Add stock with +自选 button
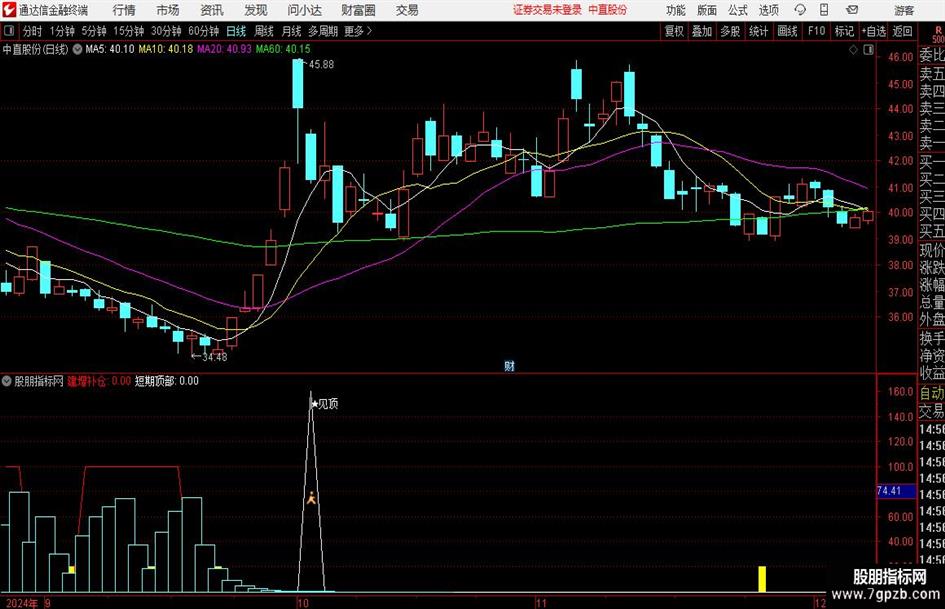Image resolution: width=945 pixels, height=609 pixels. pos(874,31)
